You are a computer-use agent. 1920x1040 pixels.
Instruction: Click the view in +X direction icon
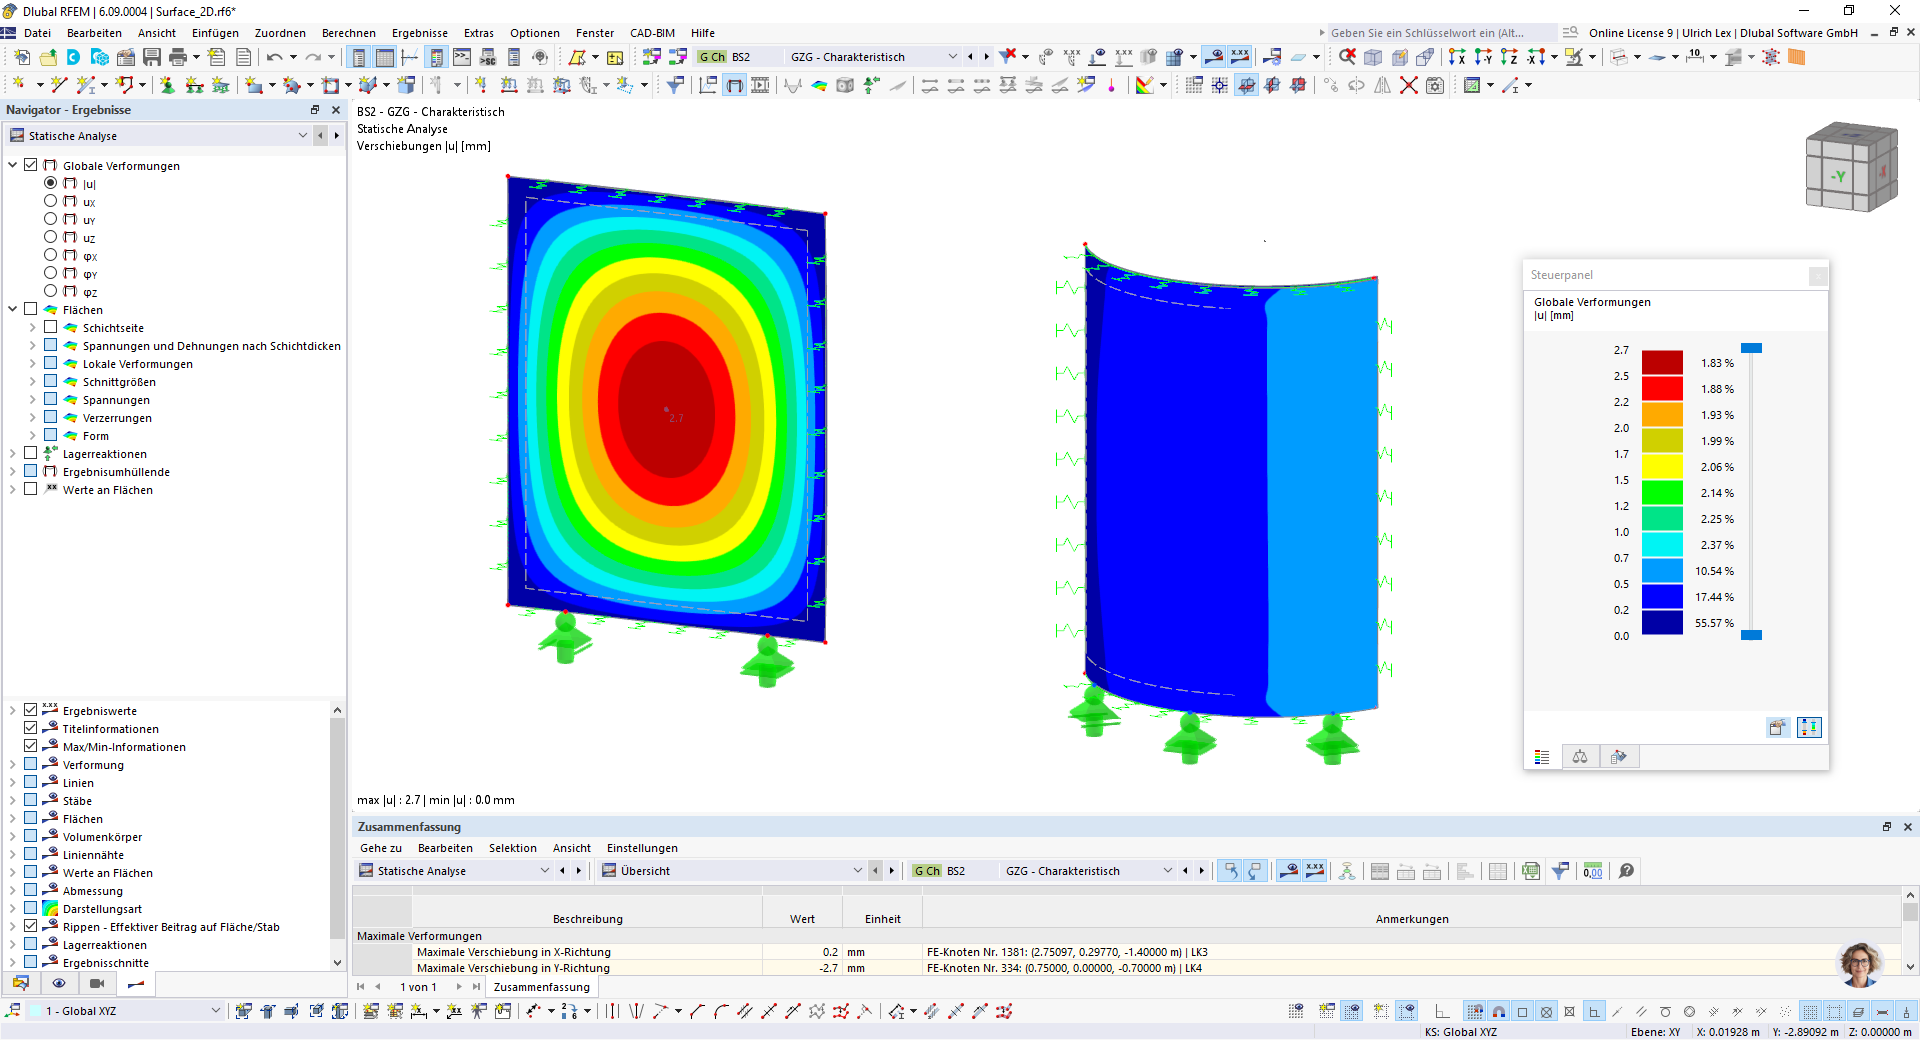click(1457, 57)
